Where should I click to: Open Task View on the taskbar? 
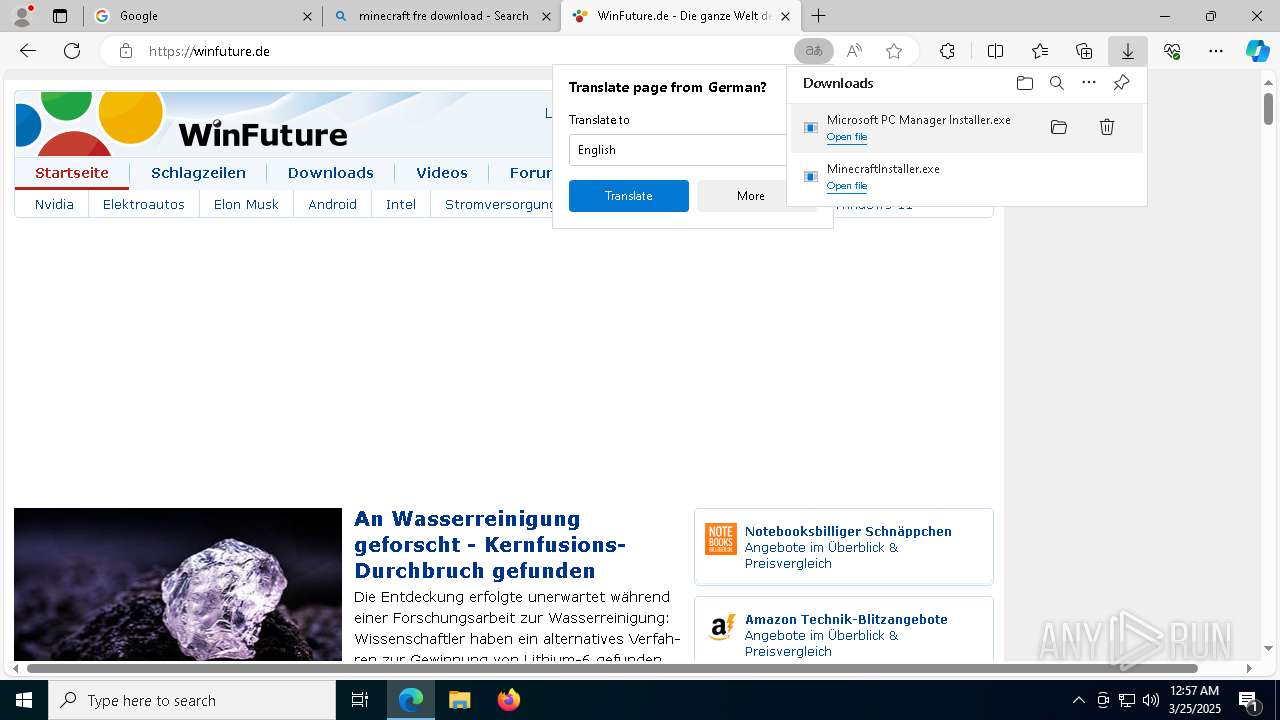[x=360, y=700]
